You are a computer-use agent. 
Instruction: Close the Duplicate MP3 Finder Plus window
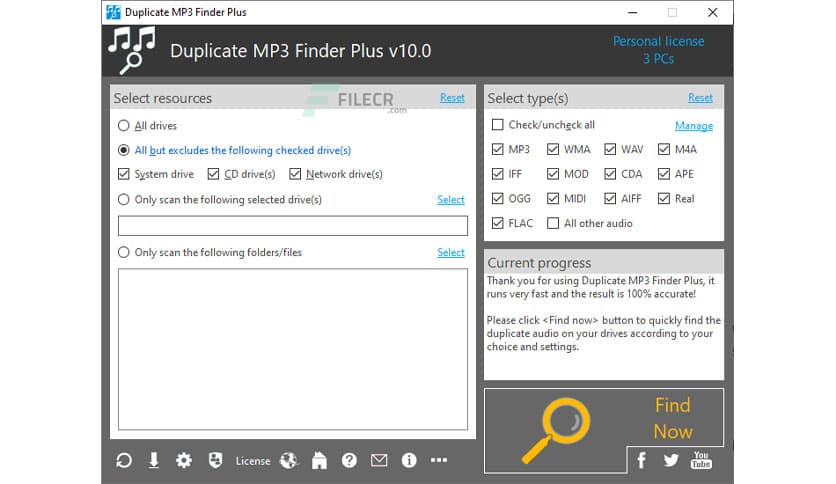click(x=713, y=12)
